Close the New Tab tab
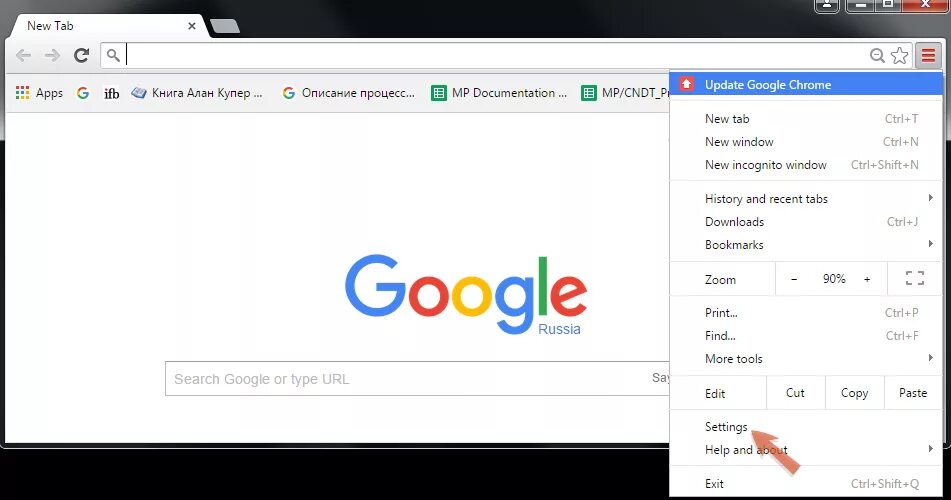The image size is (951, 500). tap(192, 26)
